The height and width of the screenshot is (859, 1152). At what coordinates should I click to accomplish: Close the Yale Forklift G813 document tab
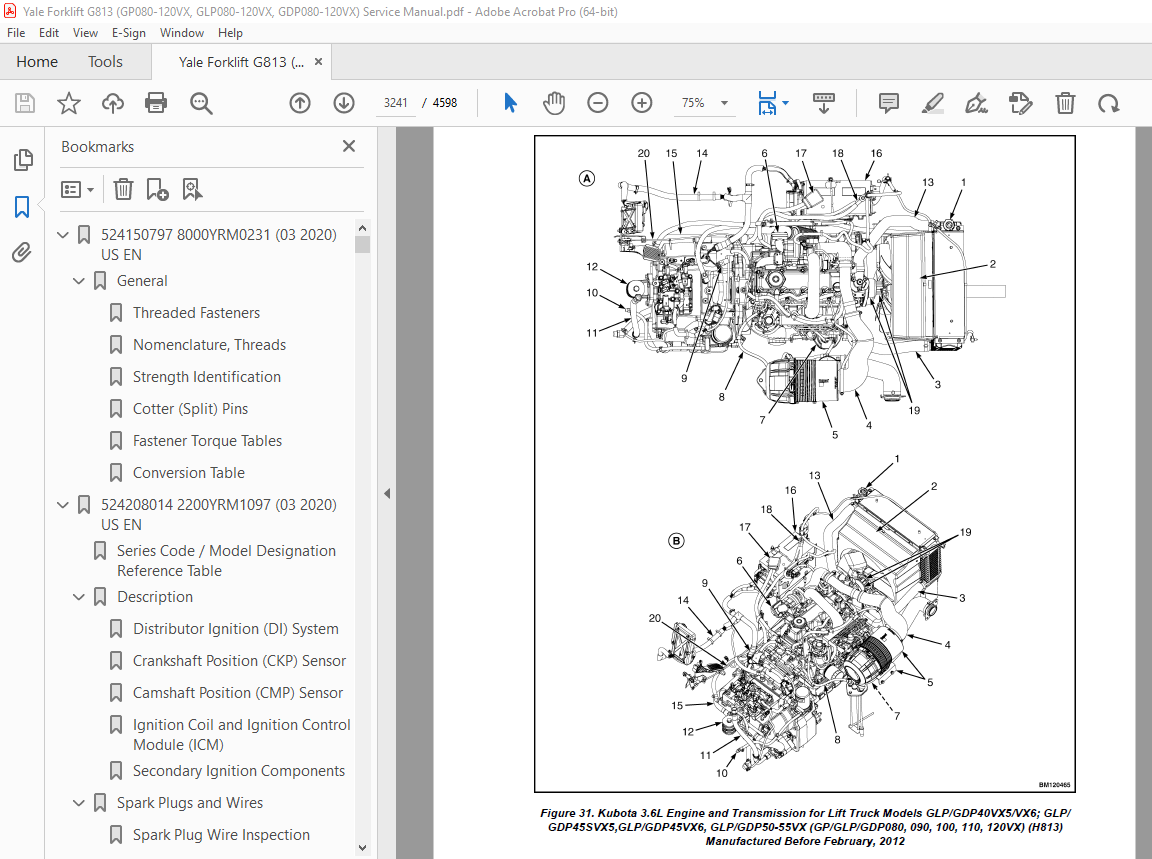[x=318, y=62]
